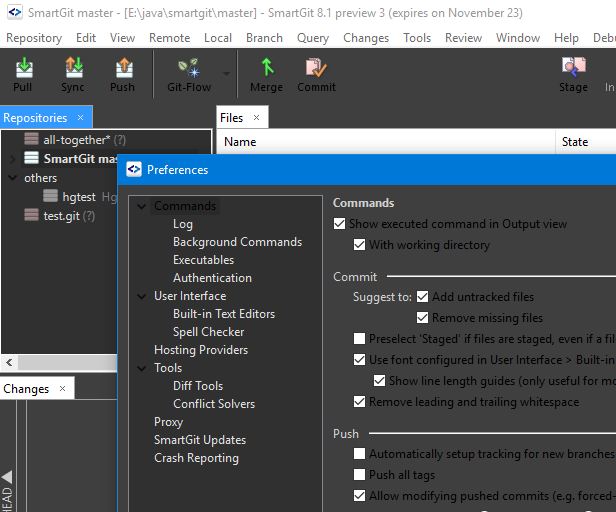
Task: Close the Repositories tab
Action: pos(81,117)
